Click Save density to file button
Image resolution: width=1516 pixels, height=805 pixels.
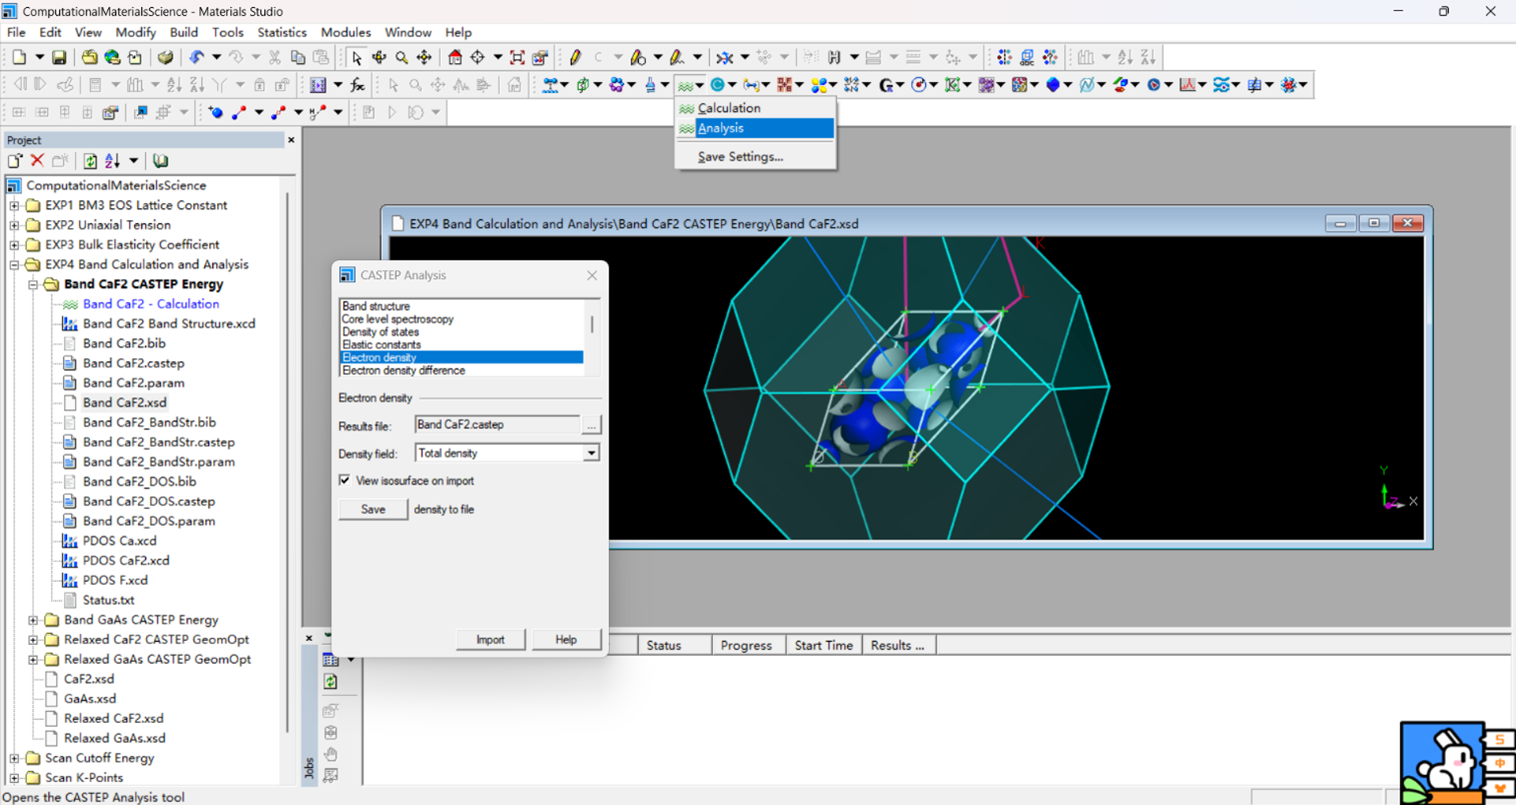tap(373, 510)
